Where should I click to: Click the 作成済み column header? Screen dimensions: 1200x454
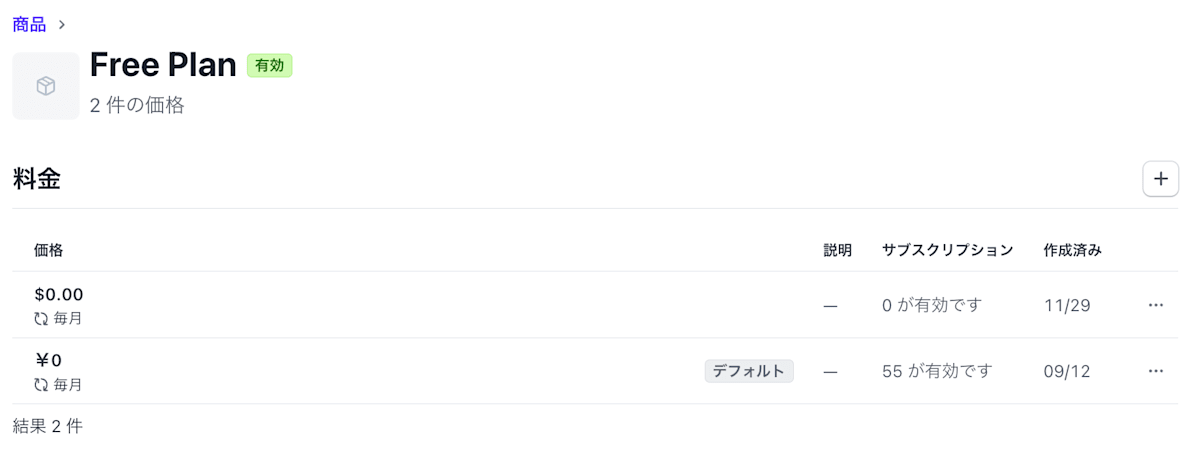tap(1072, 250)
